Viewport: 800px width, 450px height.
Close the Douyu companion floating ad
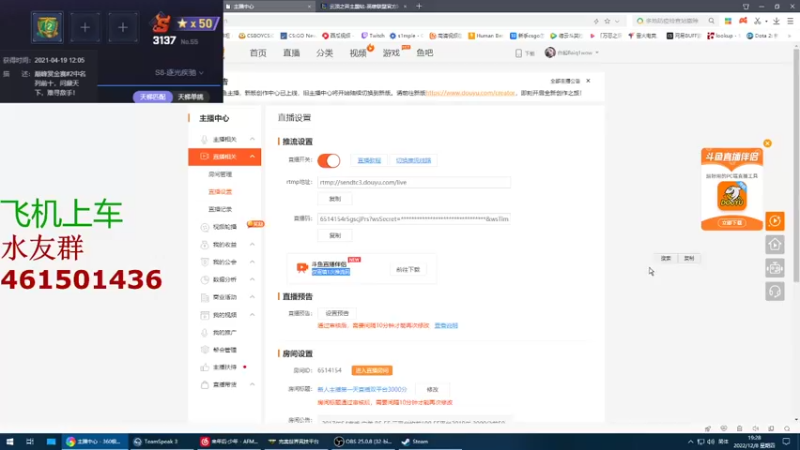tap(767, 143)
